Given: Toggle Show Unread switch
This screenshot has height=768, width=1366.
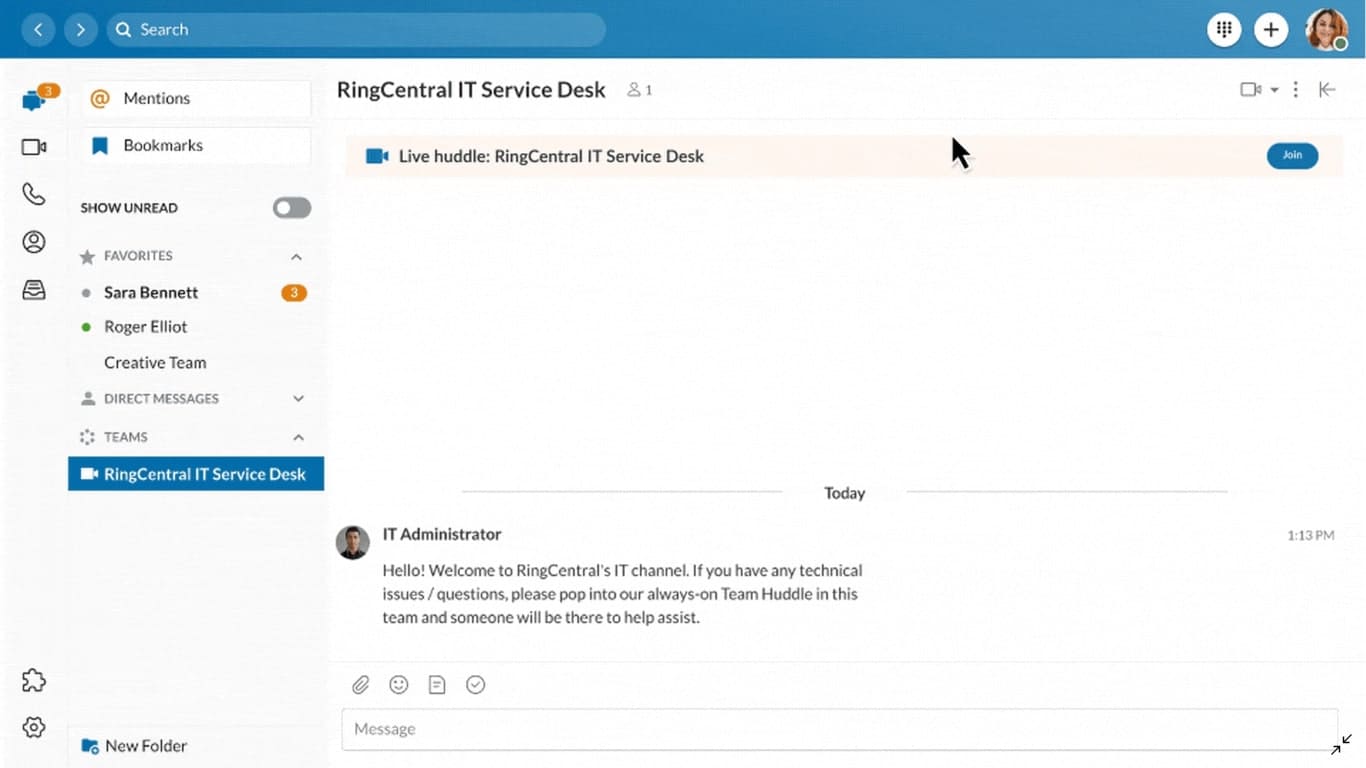Looking at the screenshot, I should coord(292,208).
